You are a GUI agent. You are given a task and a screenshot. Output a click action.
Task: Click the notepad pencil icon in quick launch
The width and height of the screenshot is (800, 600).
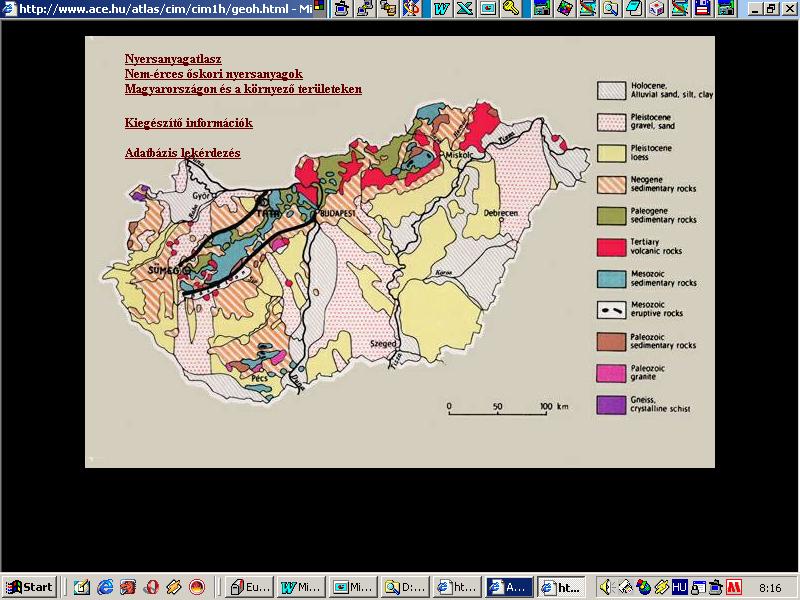(82, 587)
